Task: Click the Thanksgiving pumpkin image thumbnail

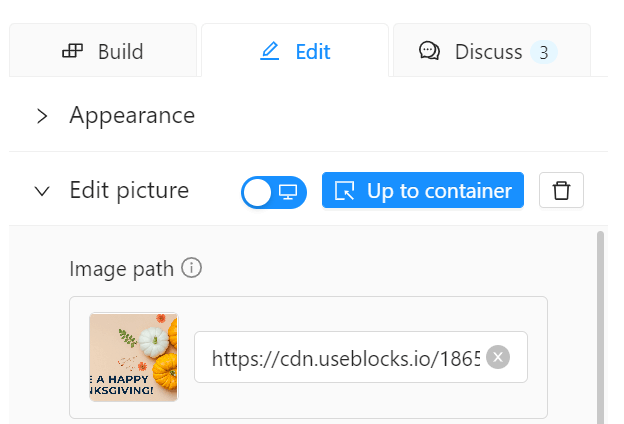Action: [134, 357]
